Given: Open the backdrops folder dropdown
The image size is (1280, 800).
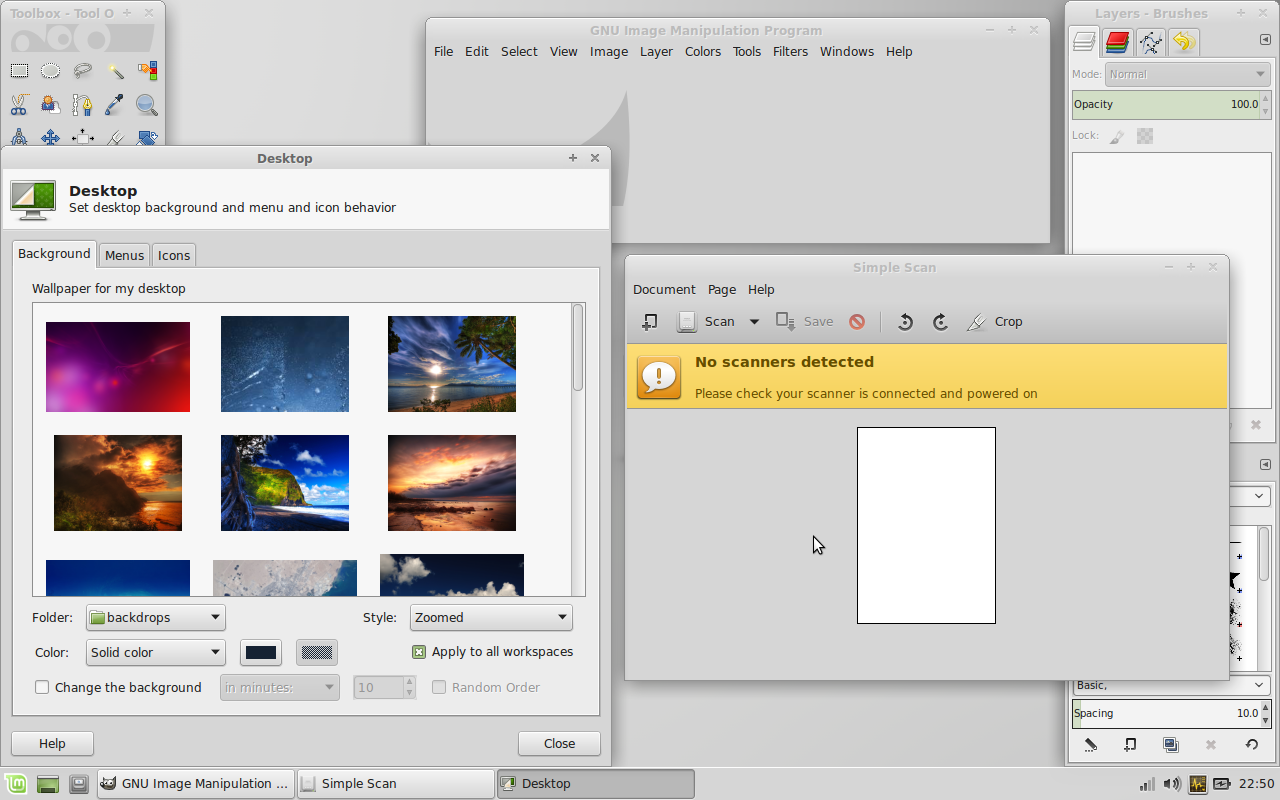Looking at the screenshot, I should [155, 617].
